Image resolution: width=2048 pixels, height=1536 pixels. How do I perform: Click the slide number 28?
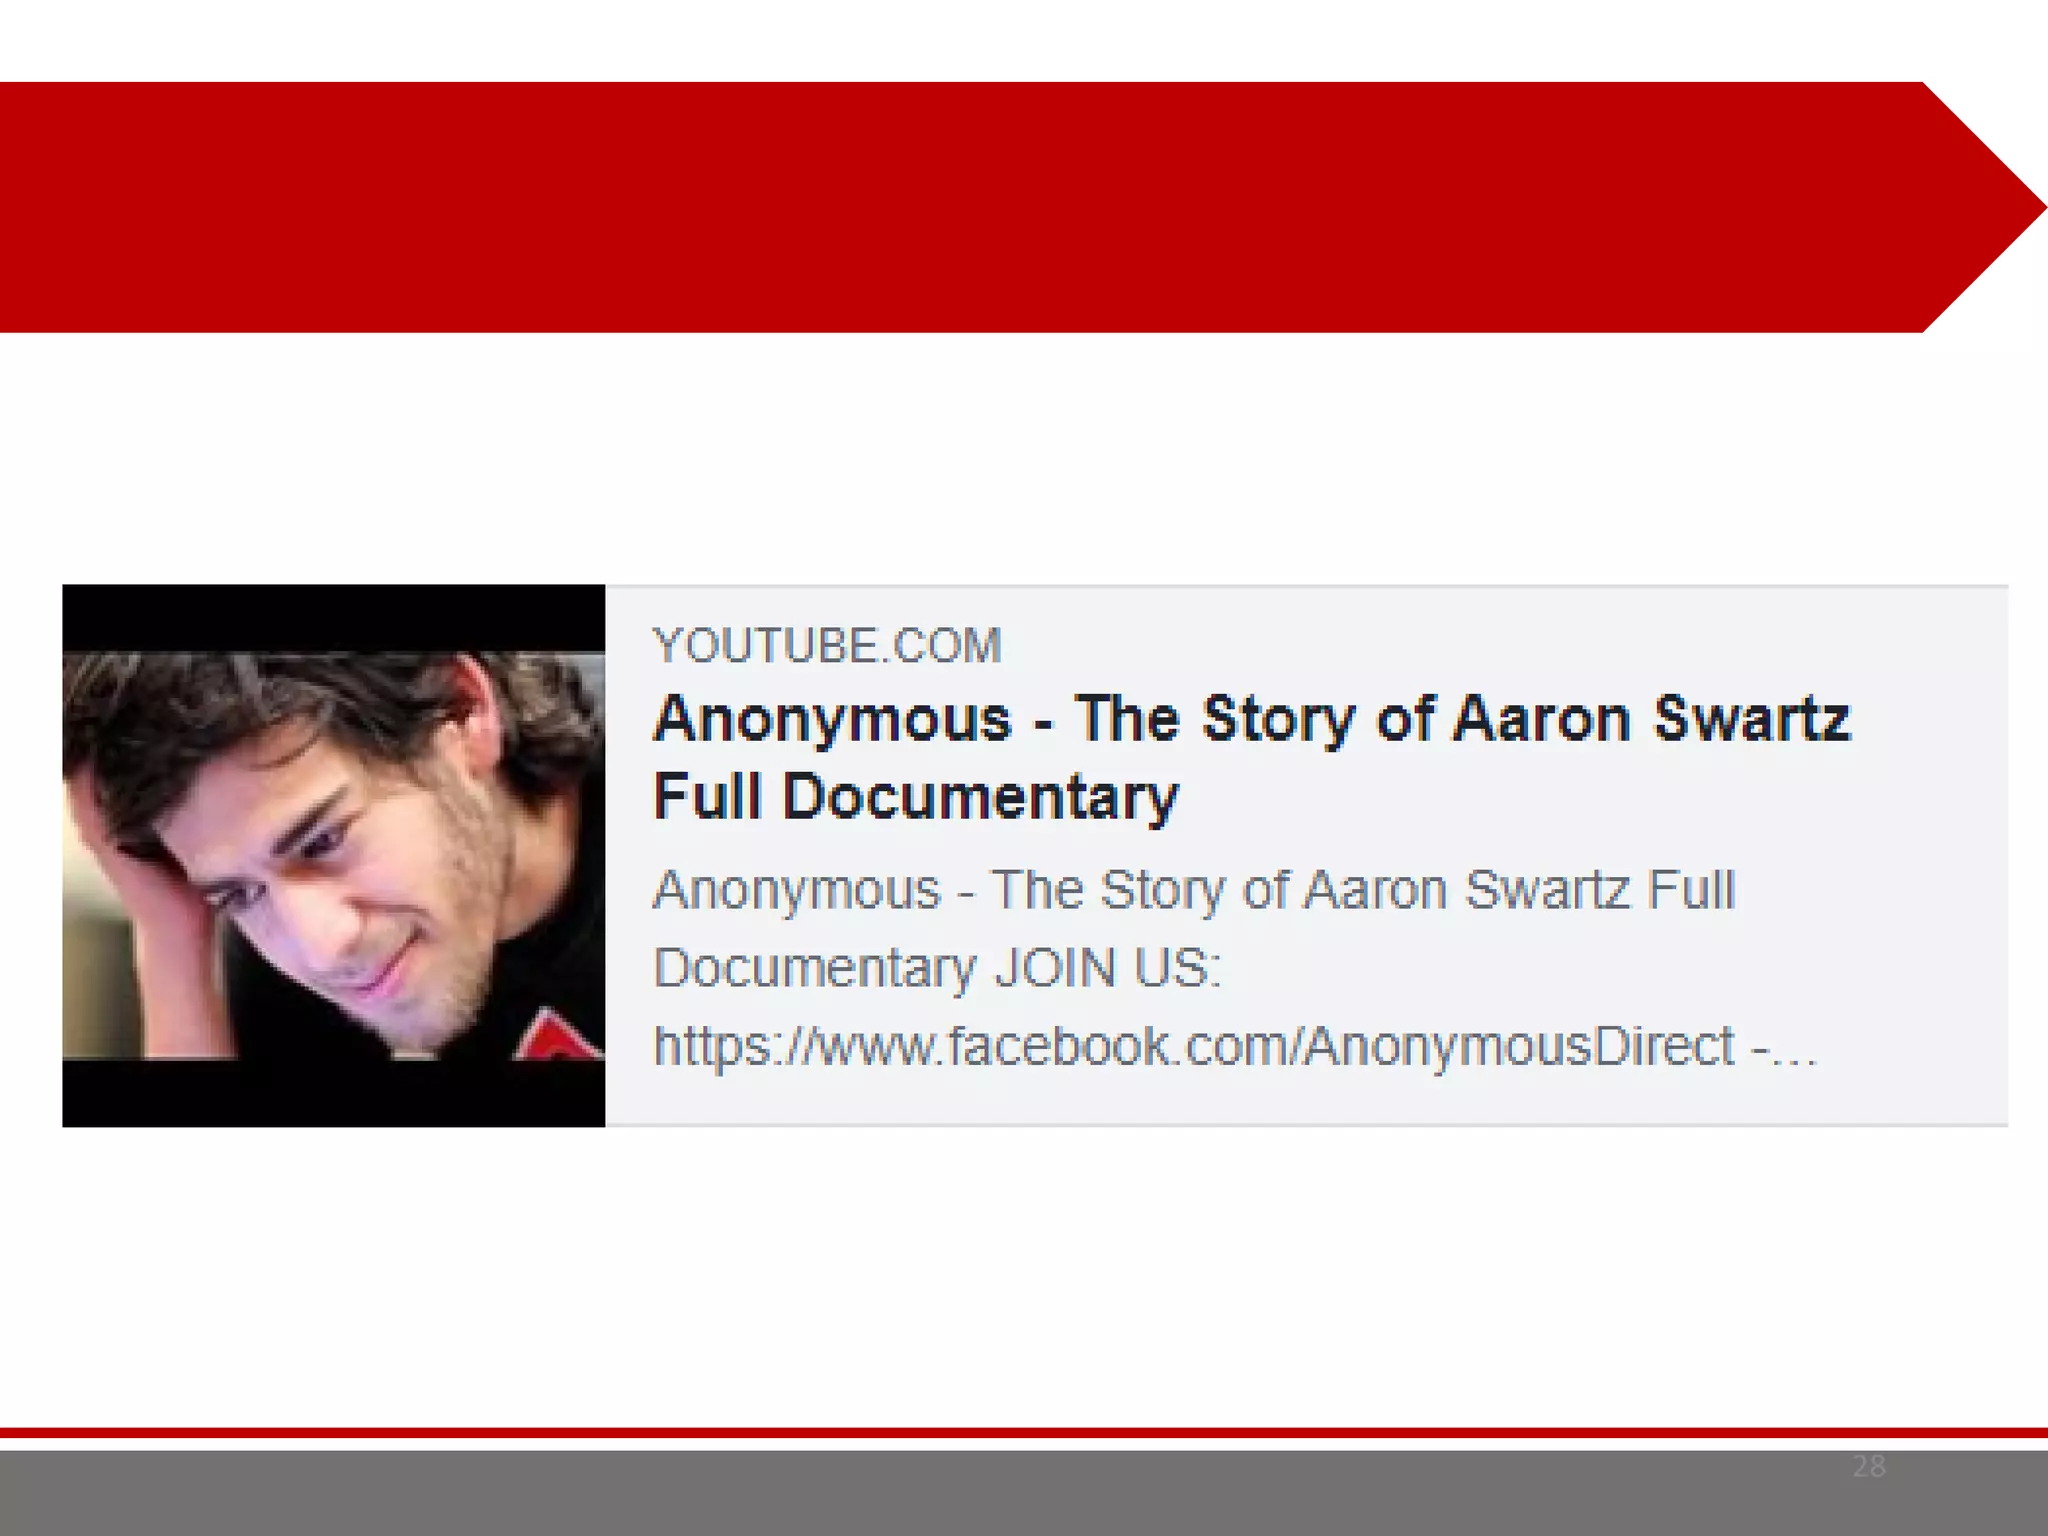click(1868, 1466)
